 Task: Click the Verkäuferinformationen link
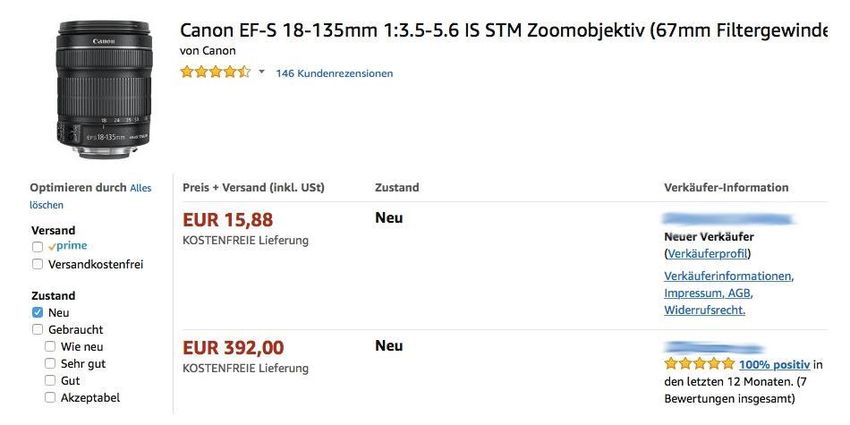(728, 276)
